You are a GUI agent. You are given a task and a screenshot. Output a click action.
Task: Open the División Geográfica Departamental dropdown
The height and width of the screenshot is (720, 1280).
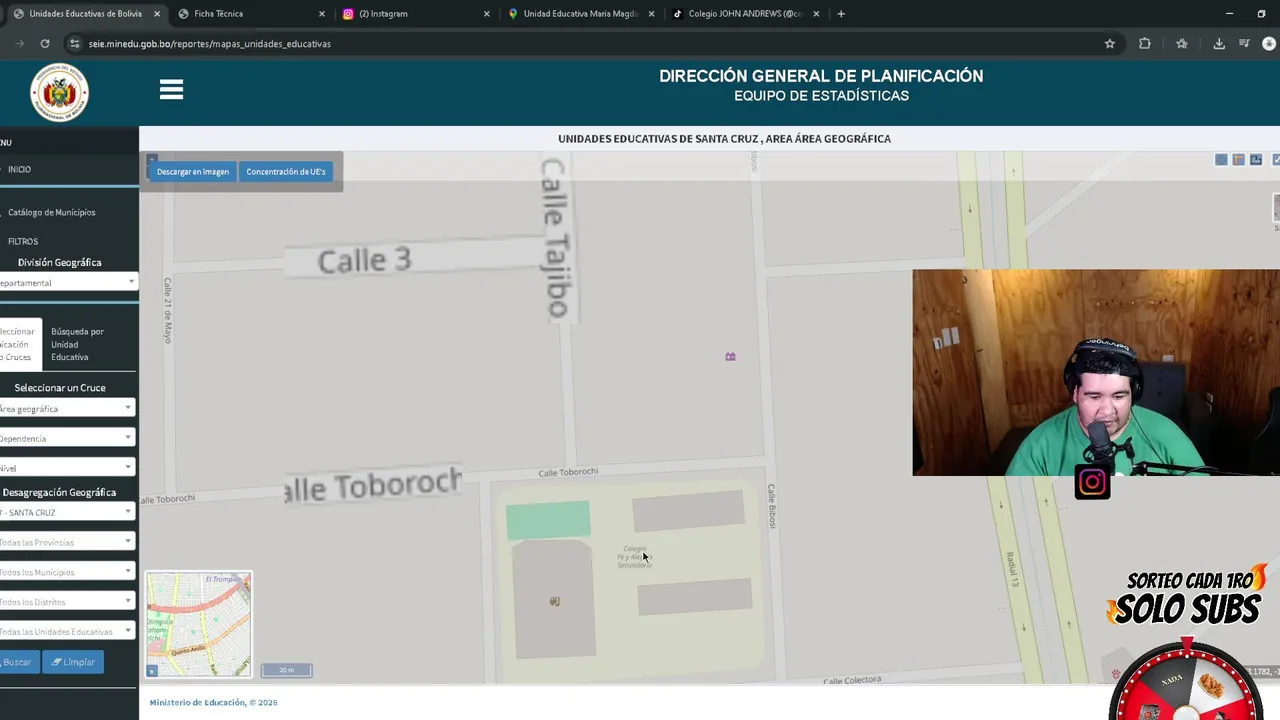pyautogui.click(x=67, y=283)
